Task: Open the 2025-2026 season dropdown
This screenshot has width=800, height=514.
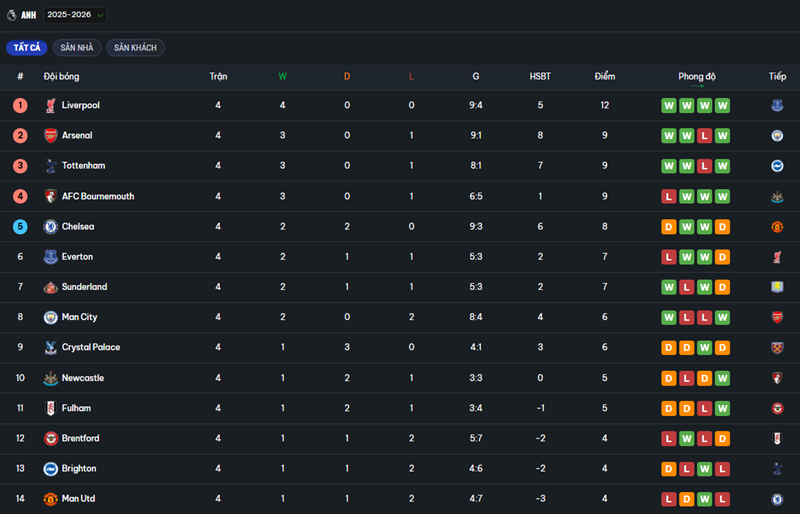Action: pyautogui.click(x=75, y=15)
